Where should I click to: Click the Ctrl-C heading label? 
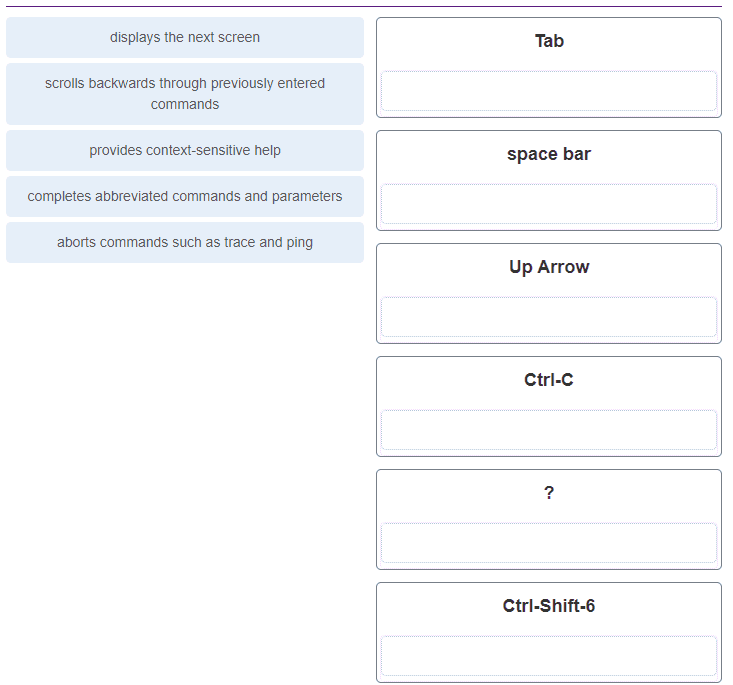pyautogui.click(x=549, y=380)
